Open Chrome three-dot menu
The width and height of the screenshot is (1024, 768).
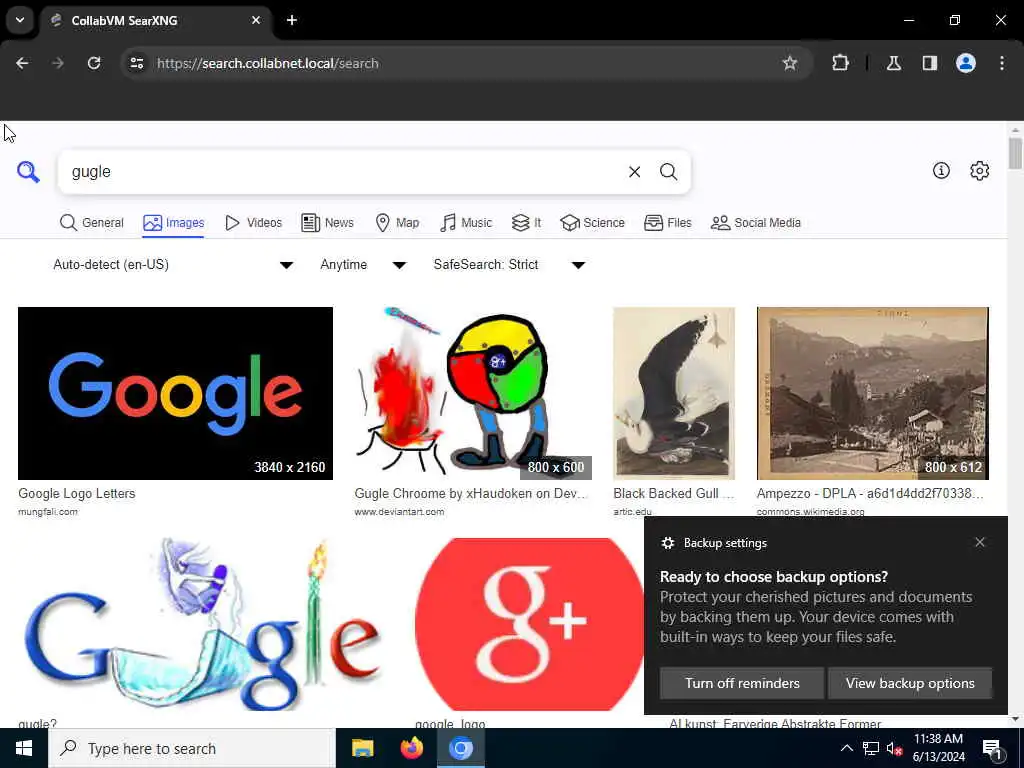click(x=1002, y=63)
